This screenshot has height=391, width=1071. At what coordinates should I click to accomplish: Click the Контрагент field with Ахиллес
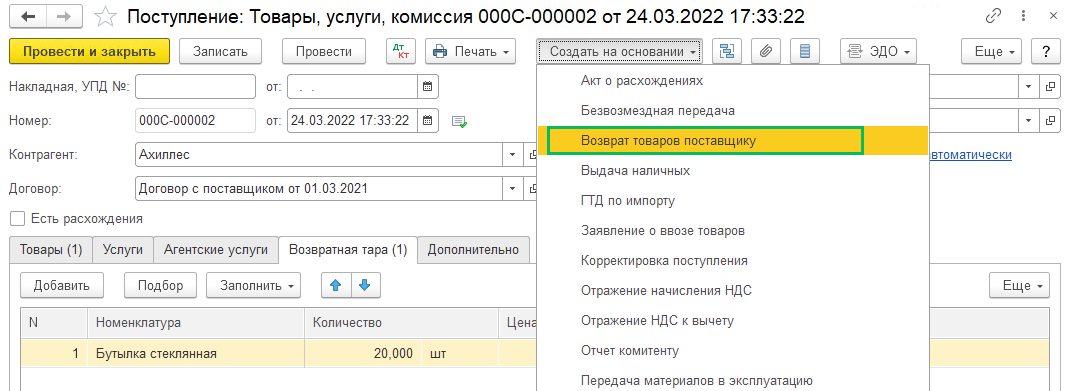pos(320,154)
